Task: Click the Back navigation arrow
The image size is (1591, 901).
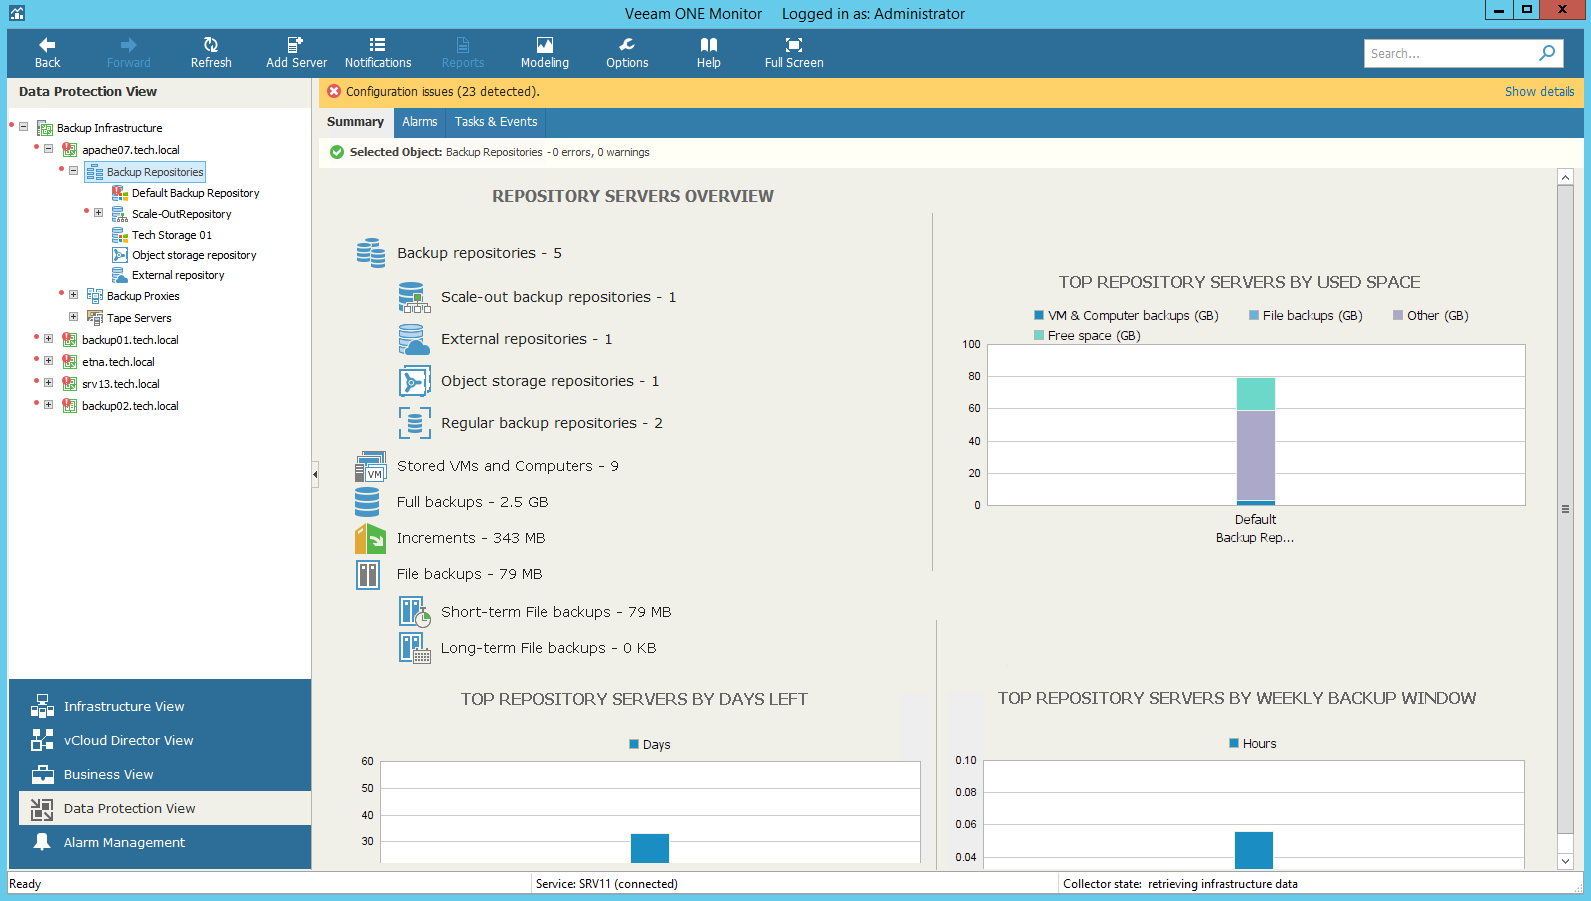Action: click(x=47, y=45)
